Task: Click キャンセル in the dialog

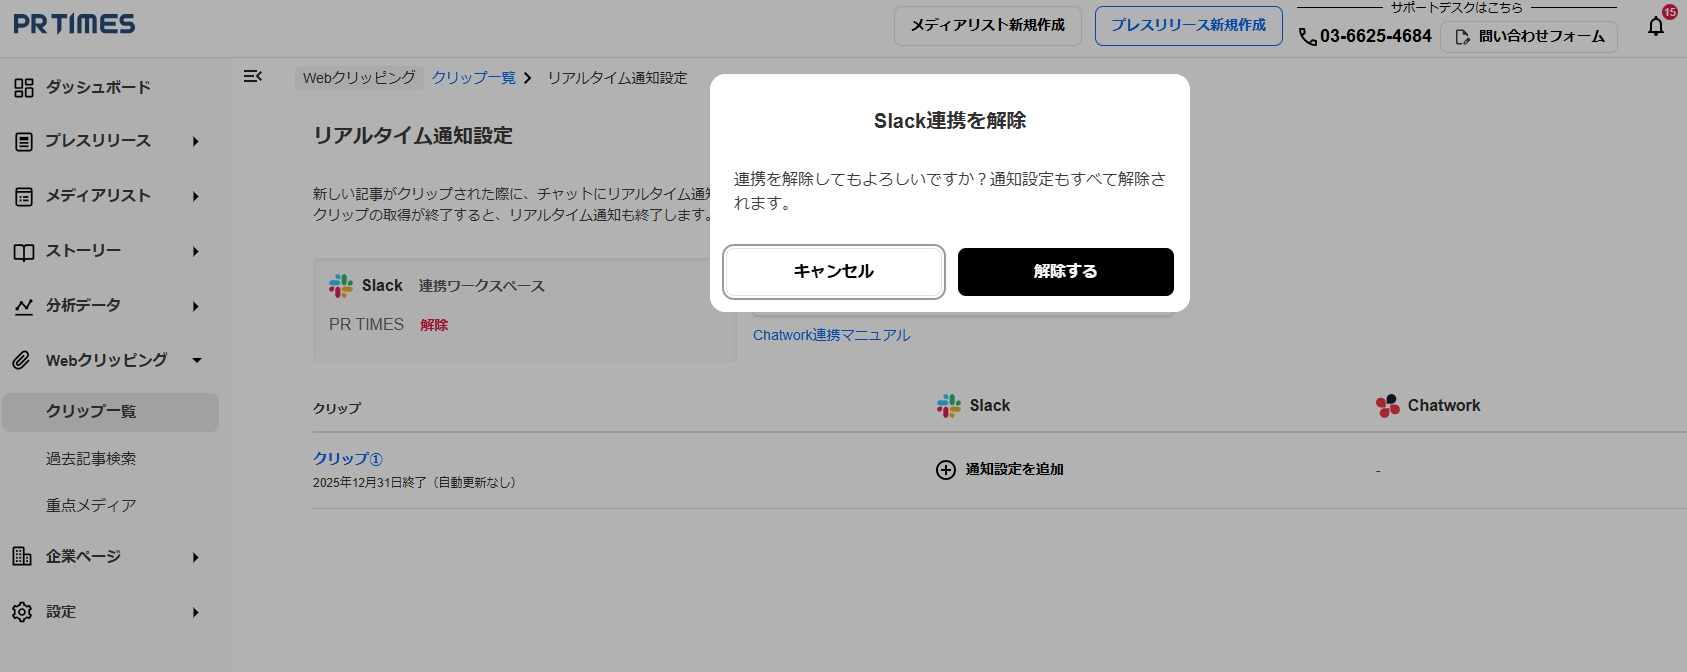Action: (834, 272)
